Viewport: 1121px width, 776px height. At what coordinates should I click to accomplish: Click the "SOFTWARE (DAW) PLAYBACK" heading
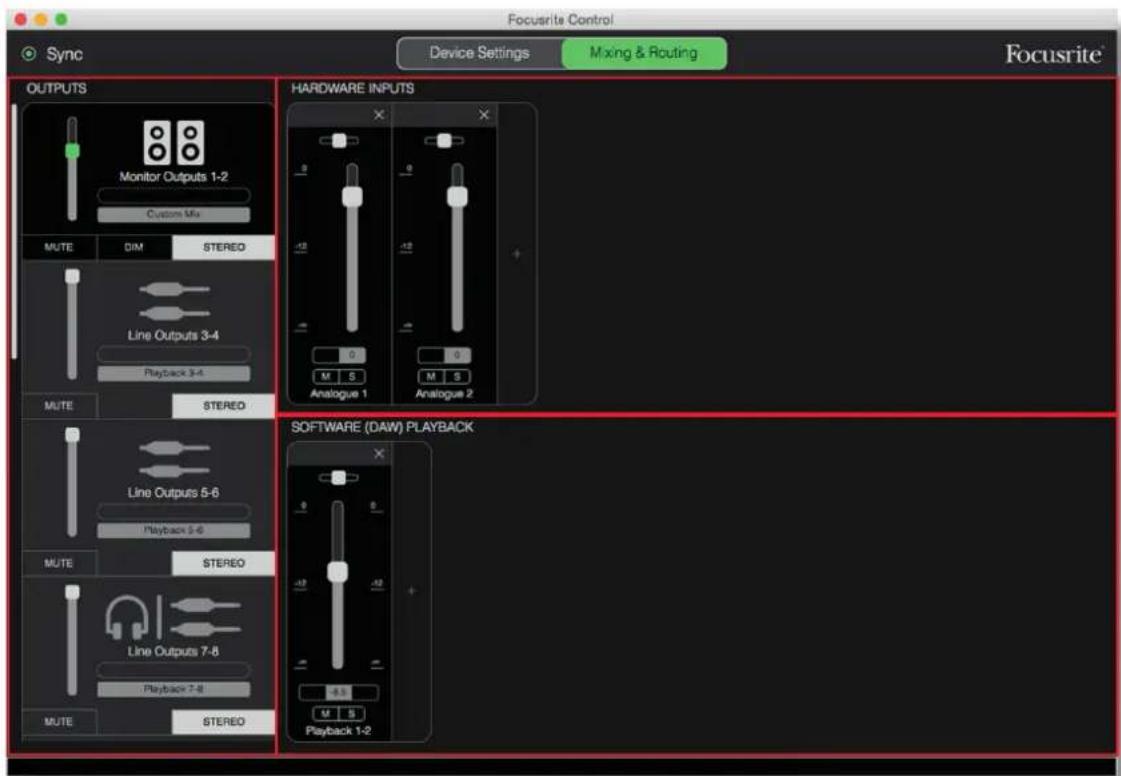tap(382, 427)
